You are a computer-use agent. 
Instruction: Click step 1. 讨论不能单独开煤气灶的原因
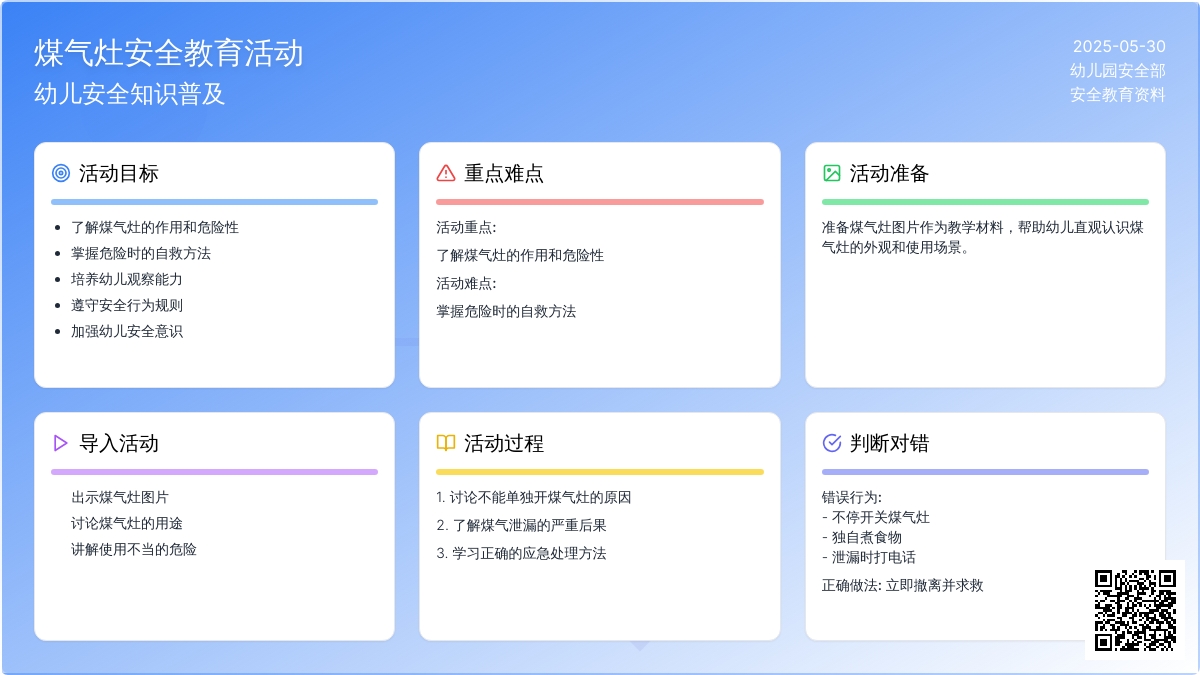(x=534, y=497)
